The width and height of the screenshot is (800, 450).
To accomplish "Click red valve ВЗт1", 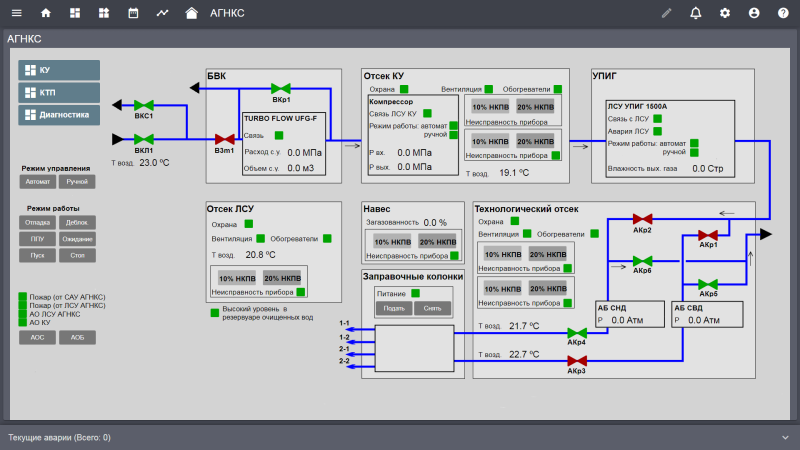I will pyautogui.click(x=224, y=139).
